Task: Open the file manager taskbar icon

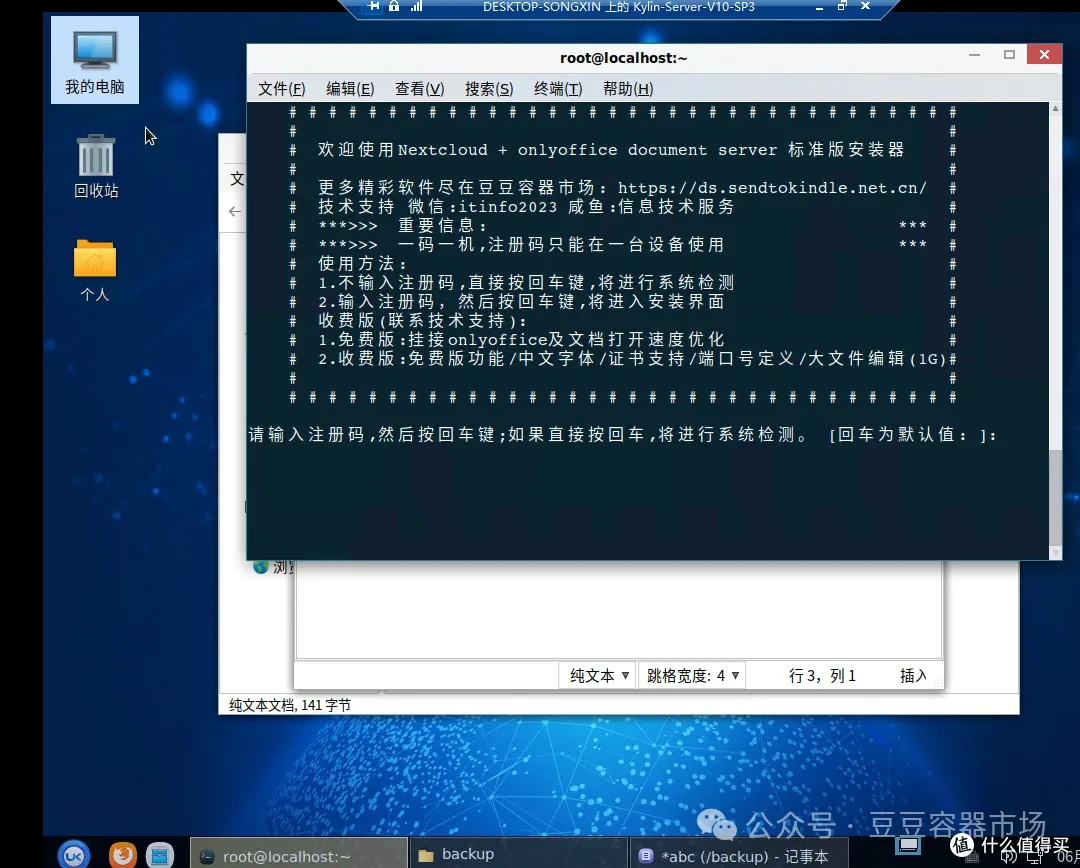Action: tap(160, 856)
